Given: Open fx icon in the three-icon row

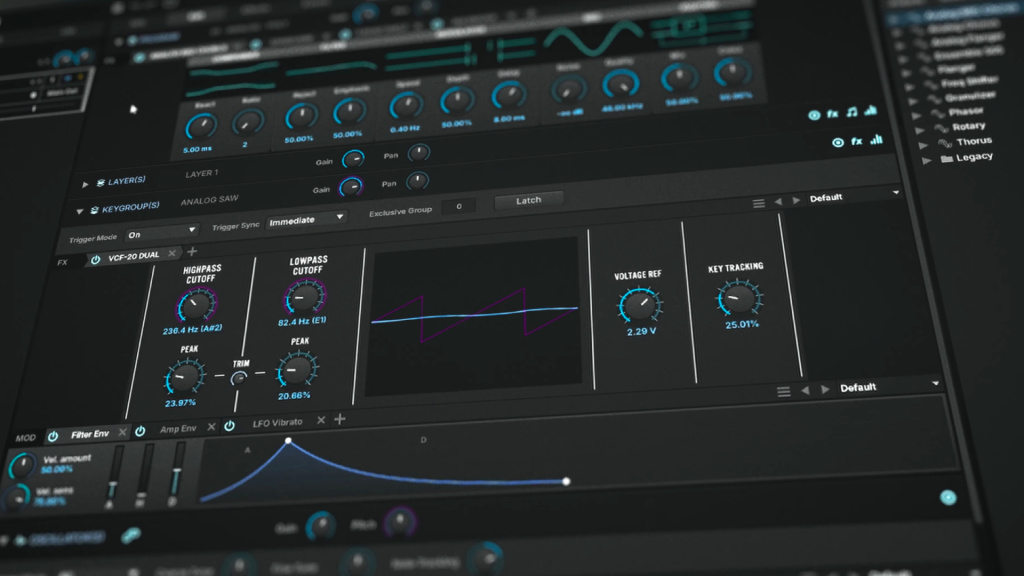Looking at the screenshot, I should coord(857,141).
